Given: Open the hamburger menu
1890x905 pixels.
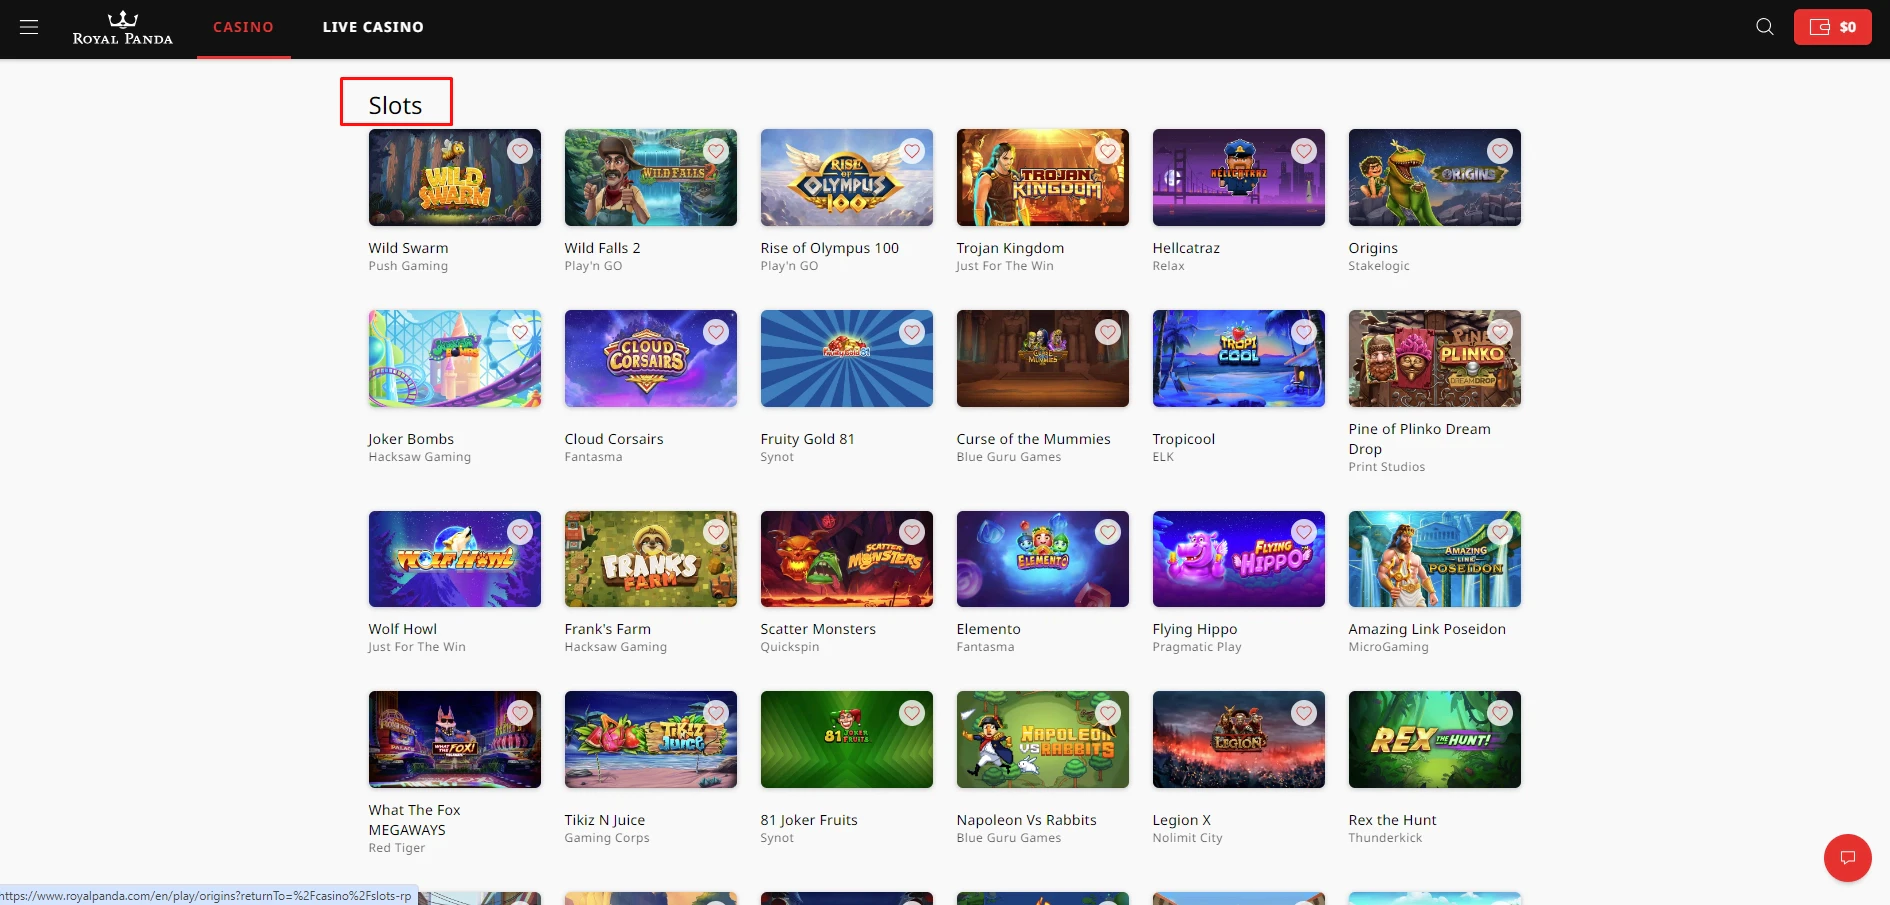Looking at the screenshot, I should pos(29,27).
